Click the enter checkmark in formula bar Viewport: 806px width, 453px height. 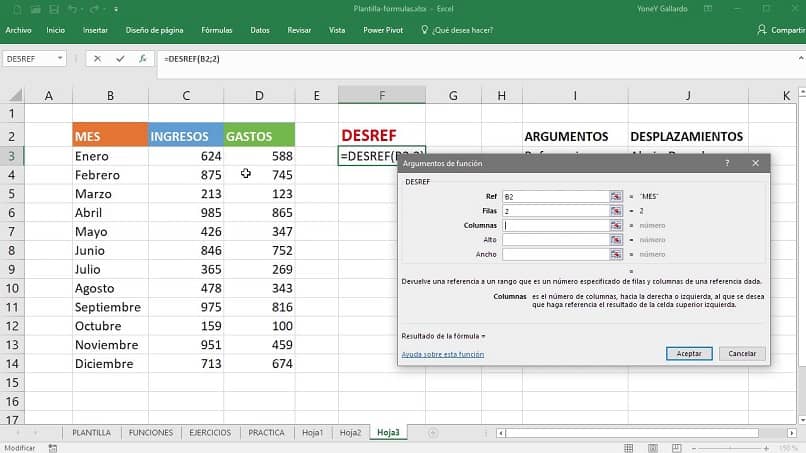(x=120, y=59)
